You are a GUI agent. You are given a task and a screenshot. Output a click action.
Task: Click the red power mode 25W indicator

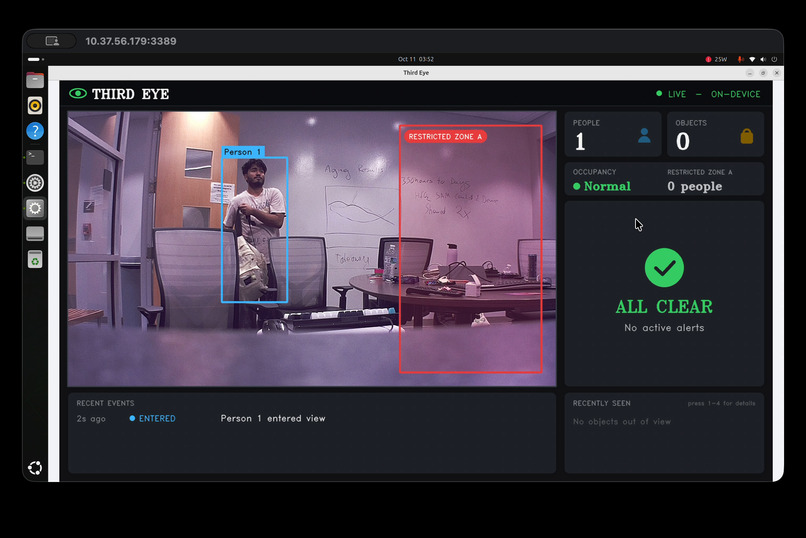coord(717,59)
